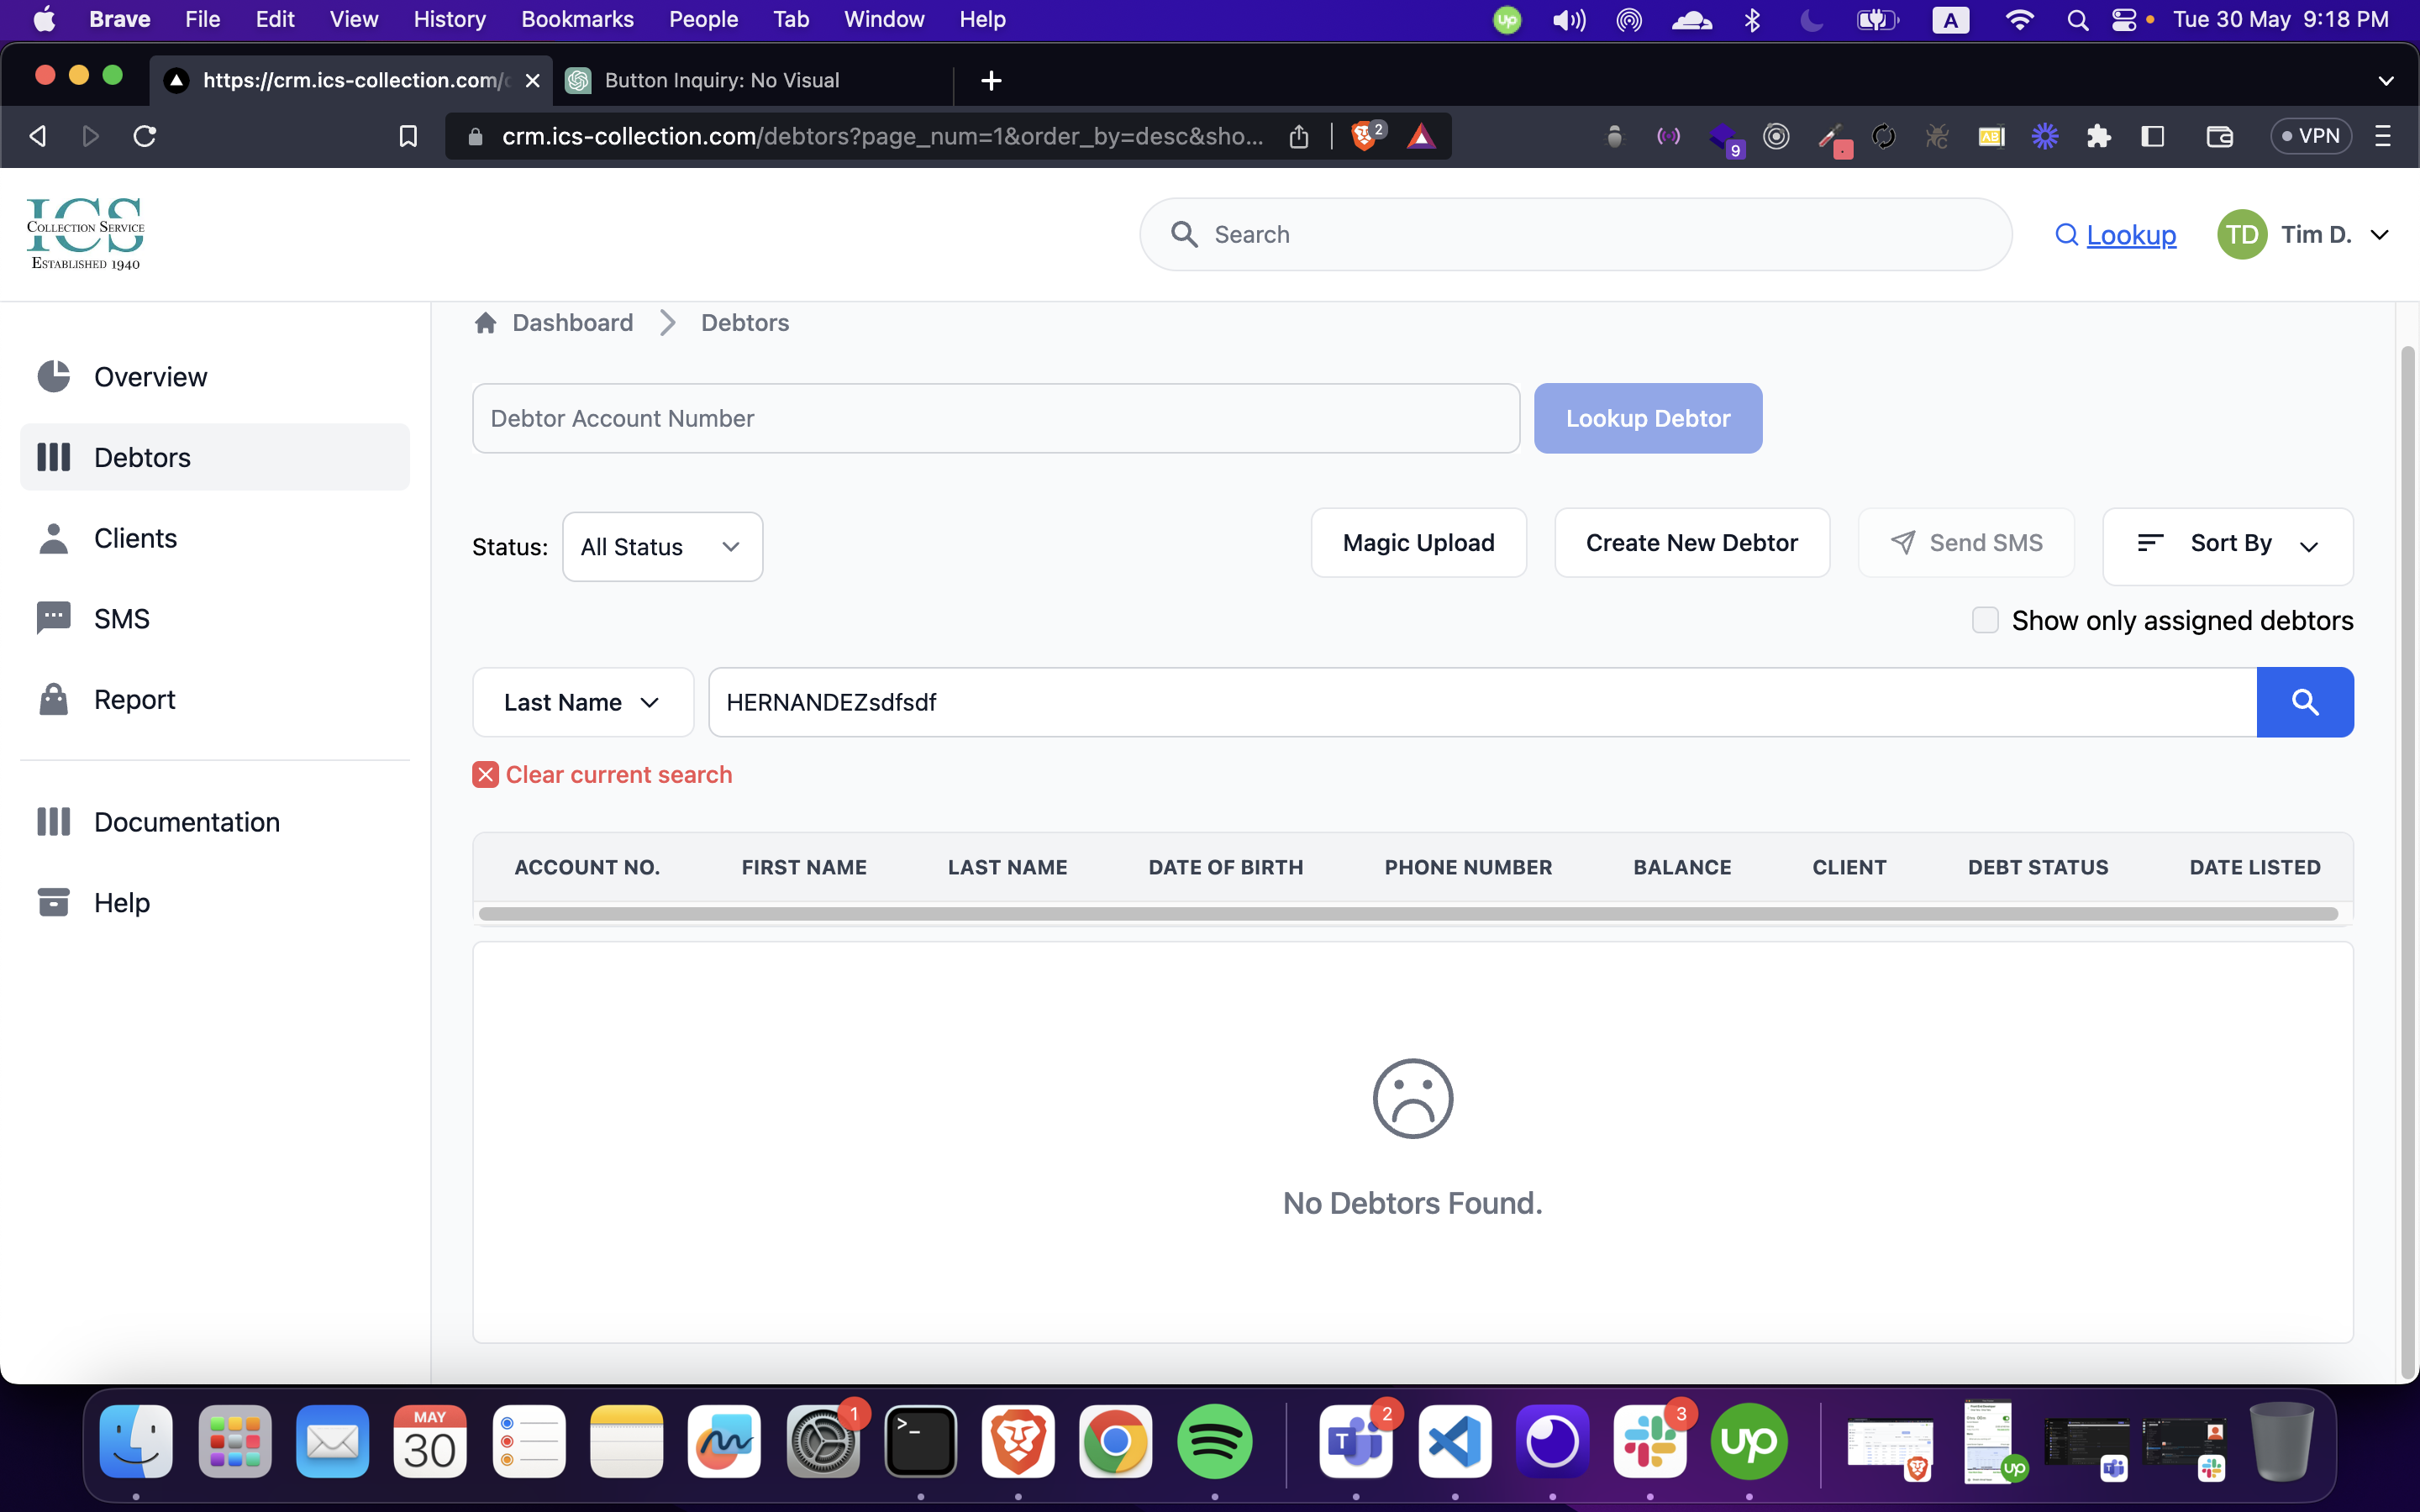Click the Magic Upload button
The width and height of the screenshot is (2420, 1512).
[x=1418, y=543]
